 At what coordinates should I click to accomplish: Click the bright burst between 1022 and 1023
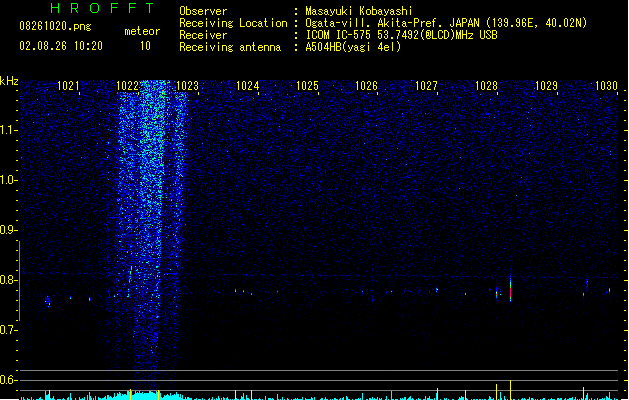(150, 225)
